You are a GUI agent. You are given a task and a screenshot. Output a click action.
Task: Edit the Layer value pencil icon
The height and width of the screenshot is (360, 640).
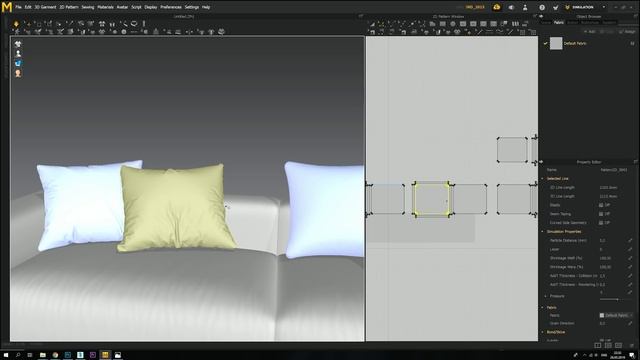point(630,249)
